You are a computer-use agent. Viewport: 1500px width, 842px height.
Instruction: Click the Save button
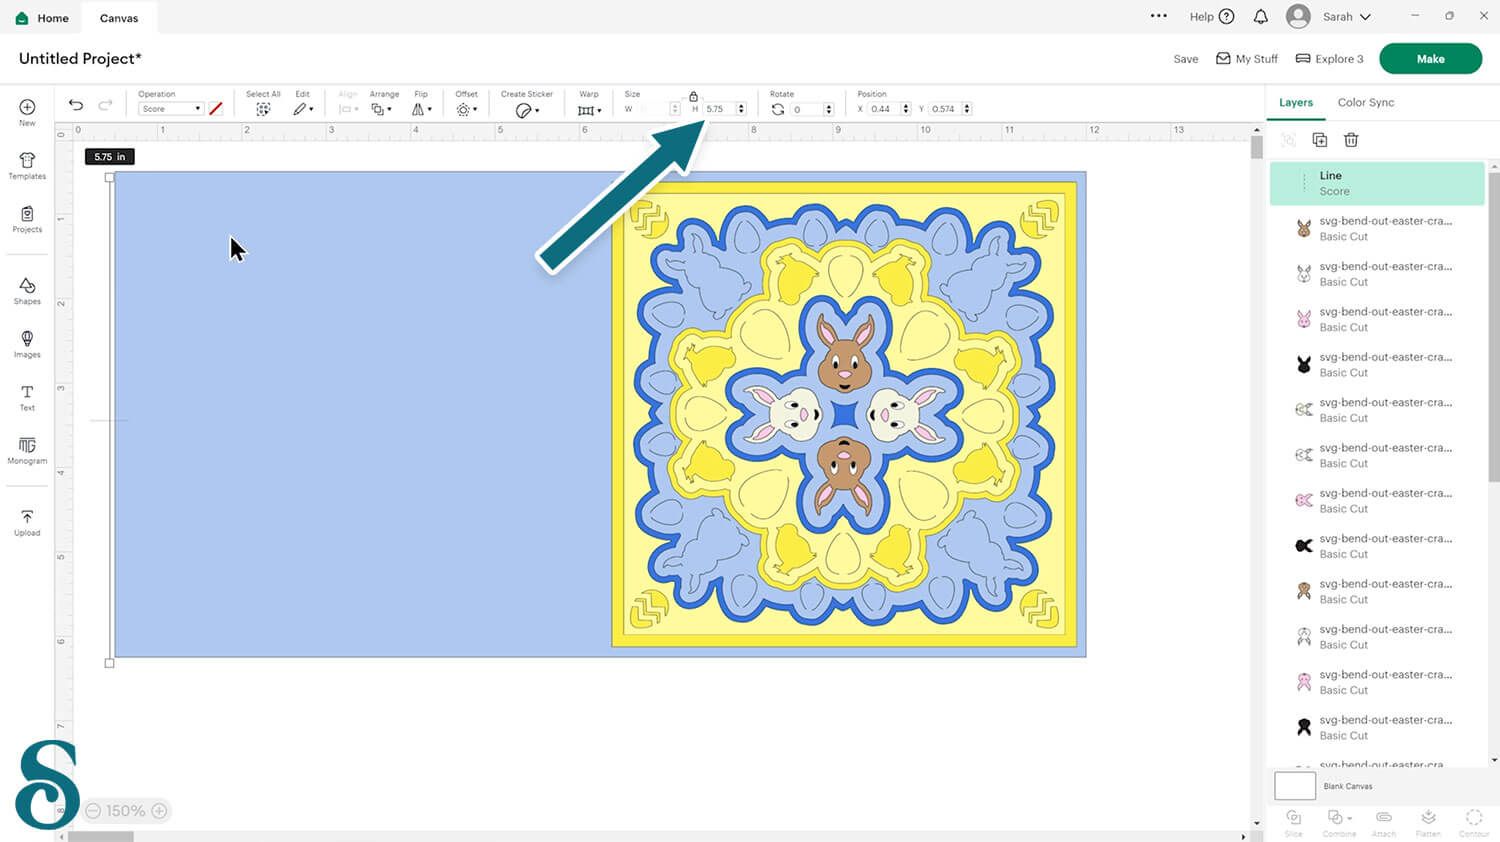[x=1186, y=59]
